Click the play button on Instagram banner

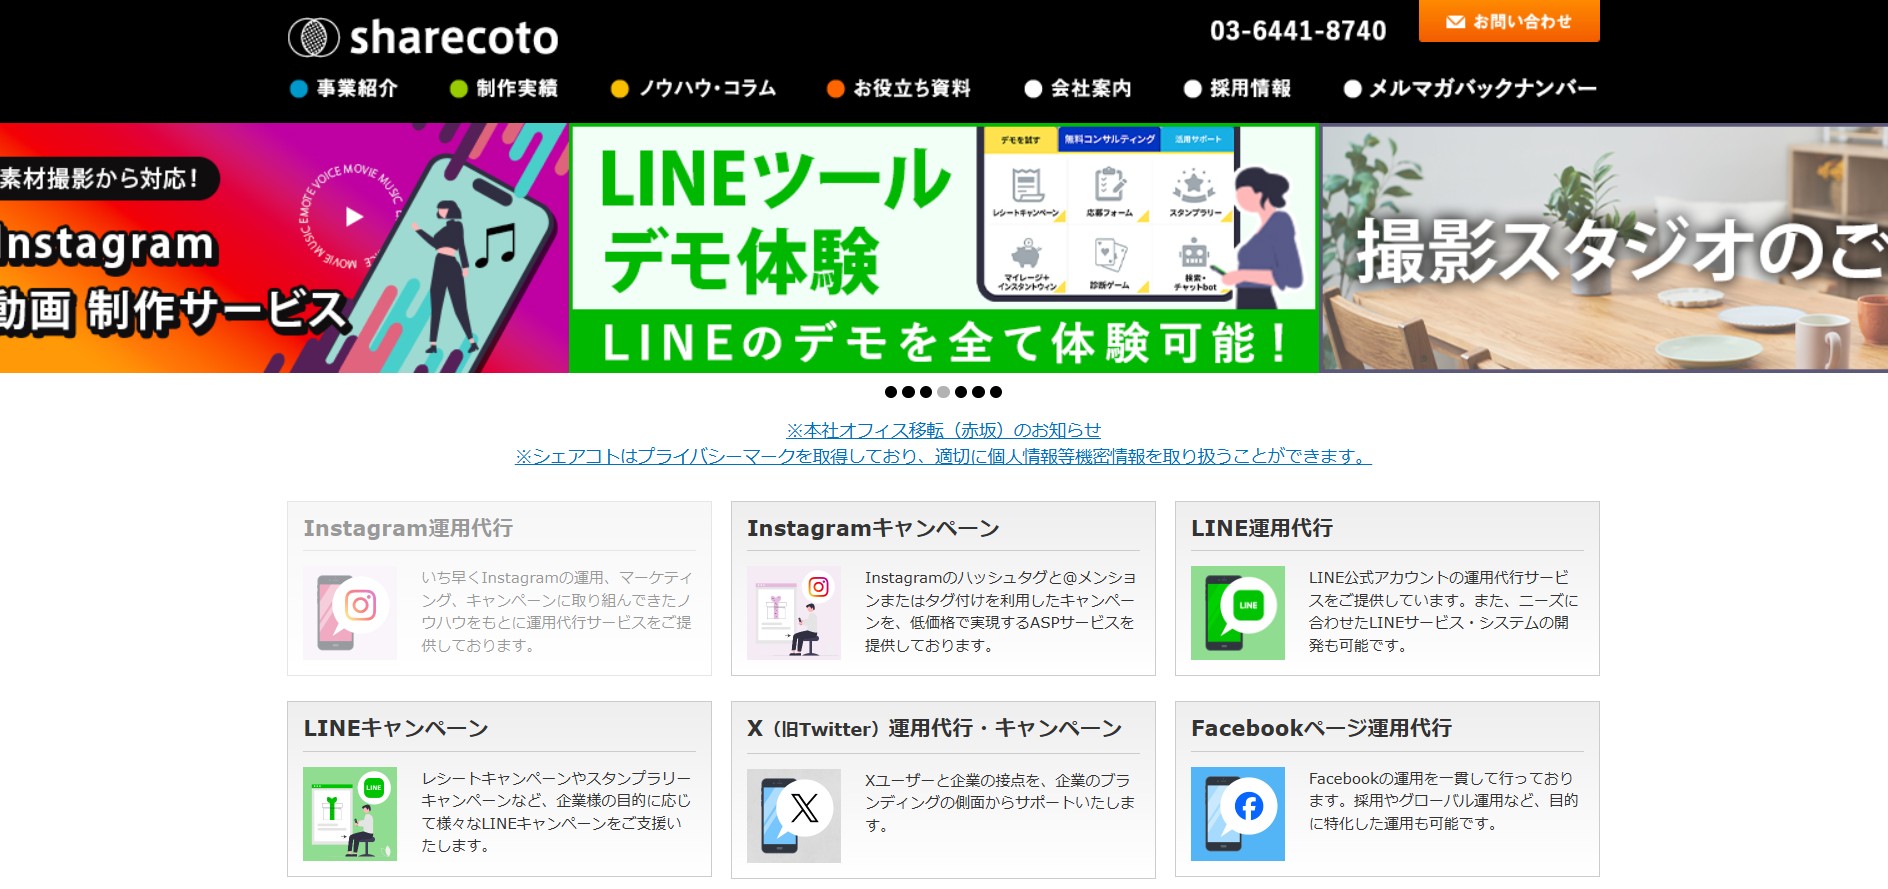(353, 216)
